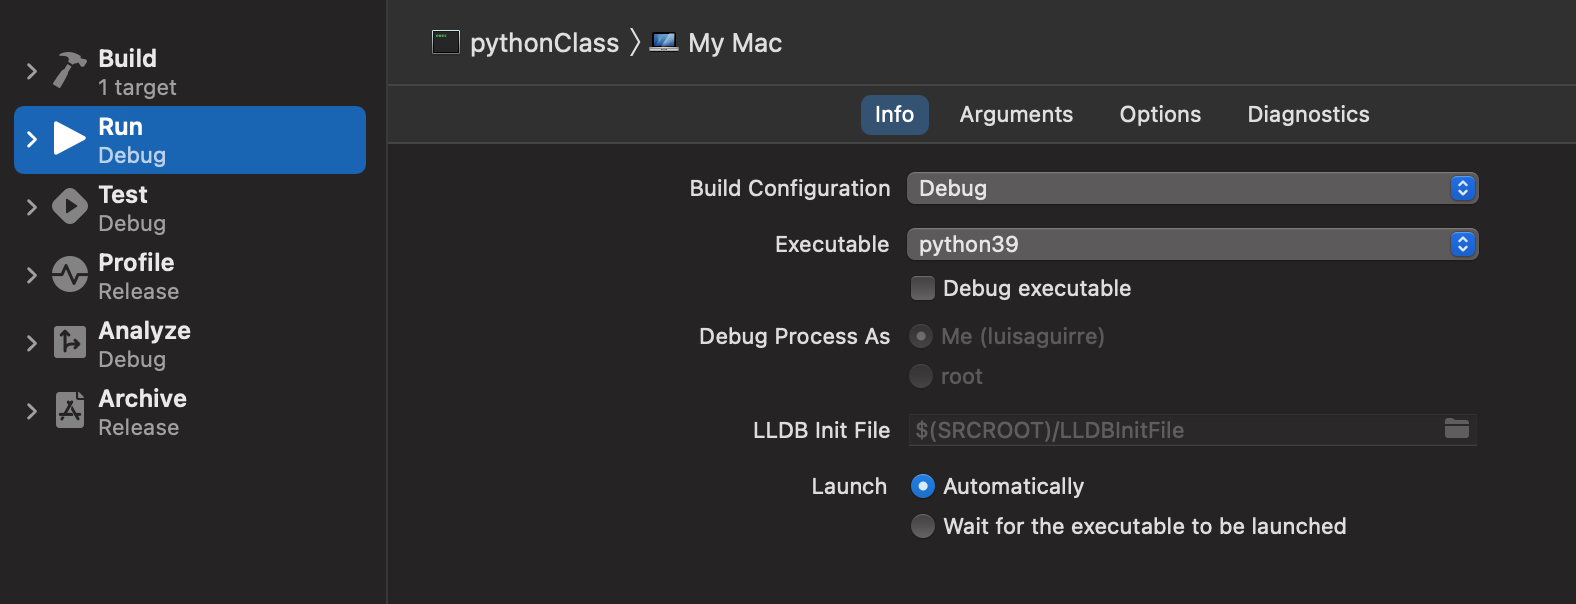The image size is (1576, 604).
Task: Click the Build hammer icon
Action: point(69,71)
